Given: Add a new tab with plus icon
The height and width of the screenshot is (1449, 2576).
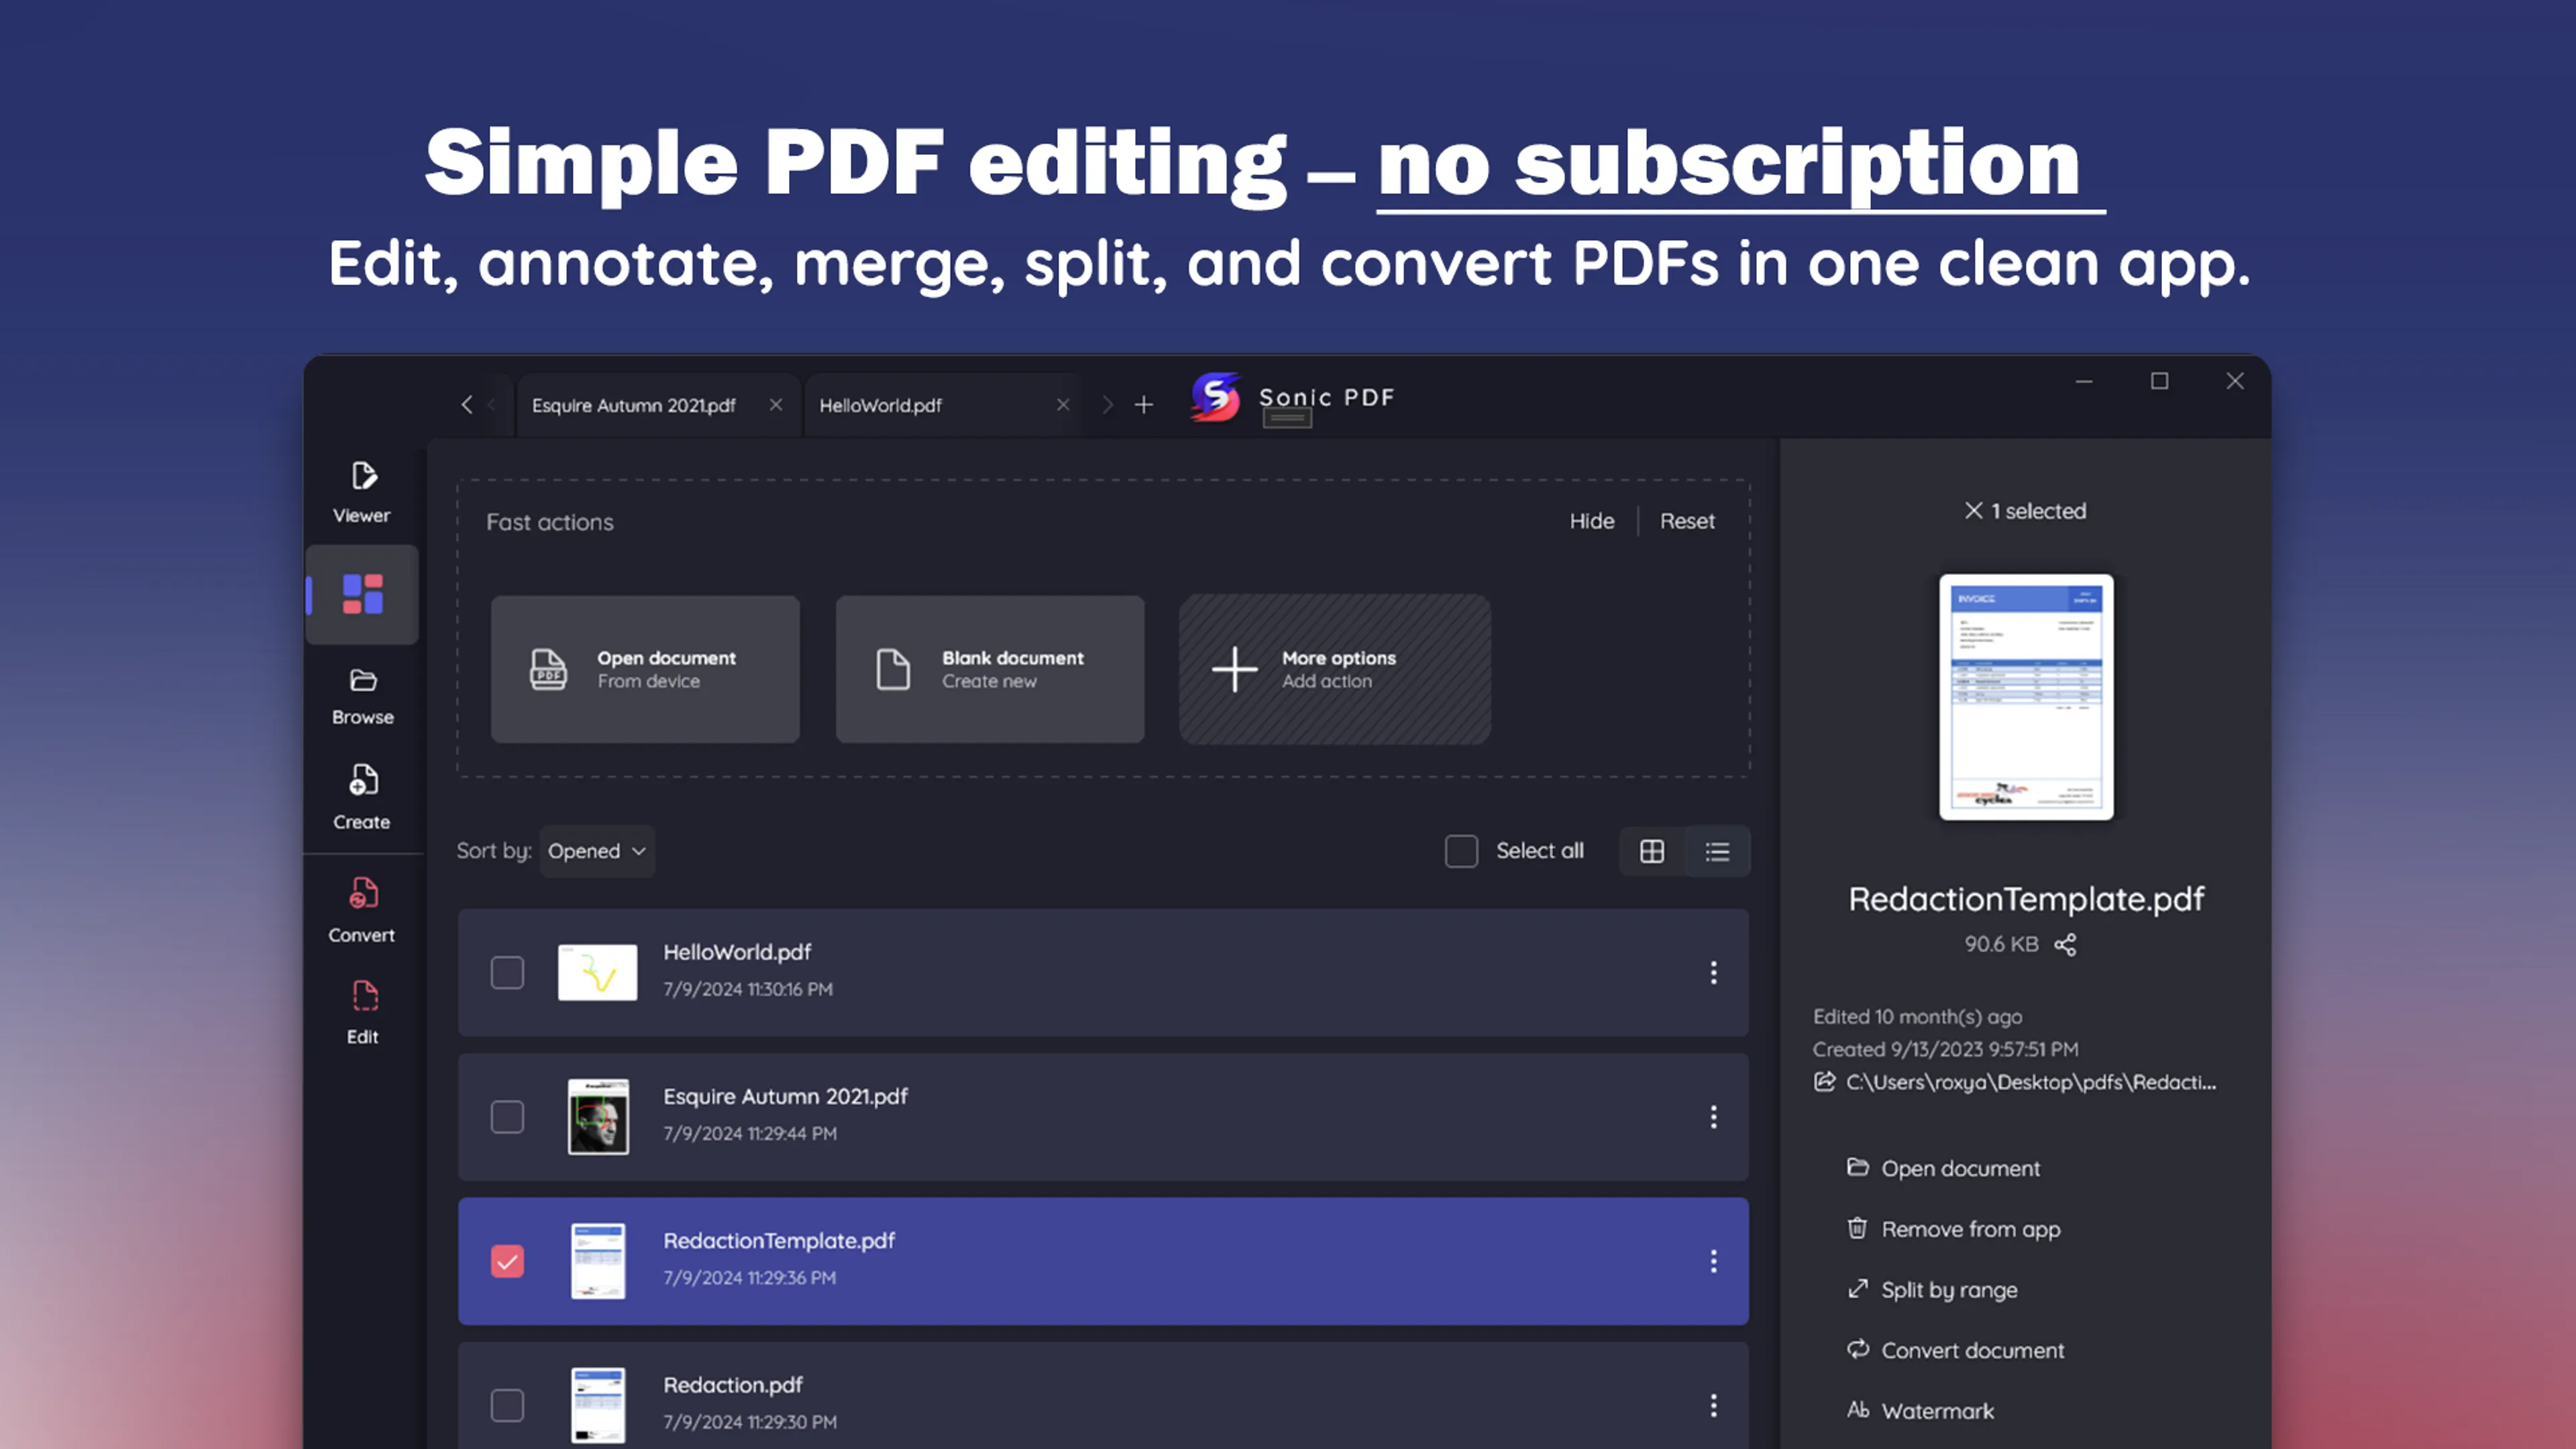Looking at the screenshot, I should 1144,405.
